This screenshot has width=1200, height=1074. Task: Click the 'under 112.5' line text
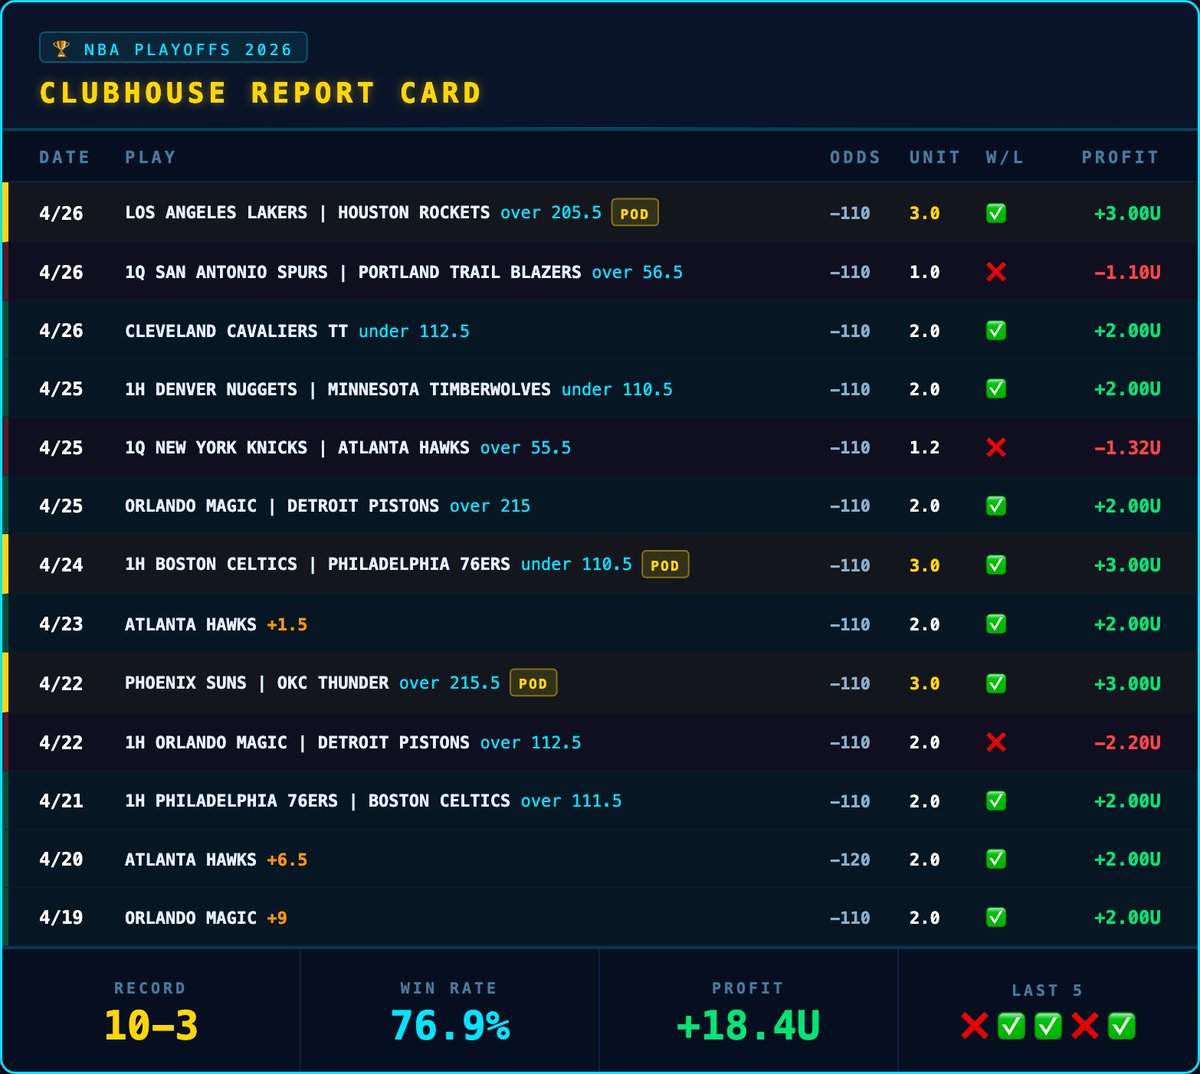(x=414, y=331)
